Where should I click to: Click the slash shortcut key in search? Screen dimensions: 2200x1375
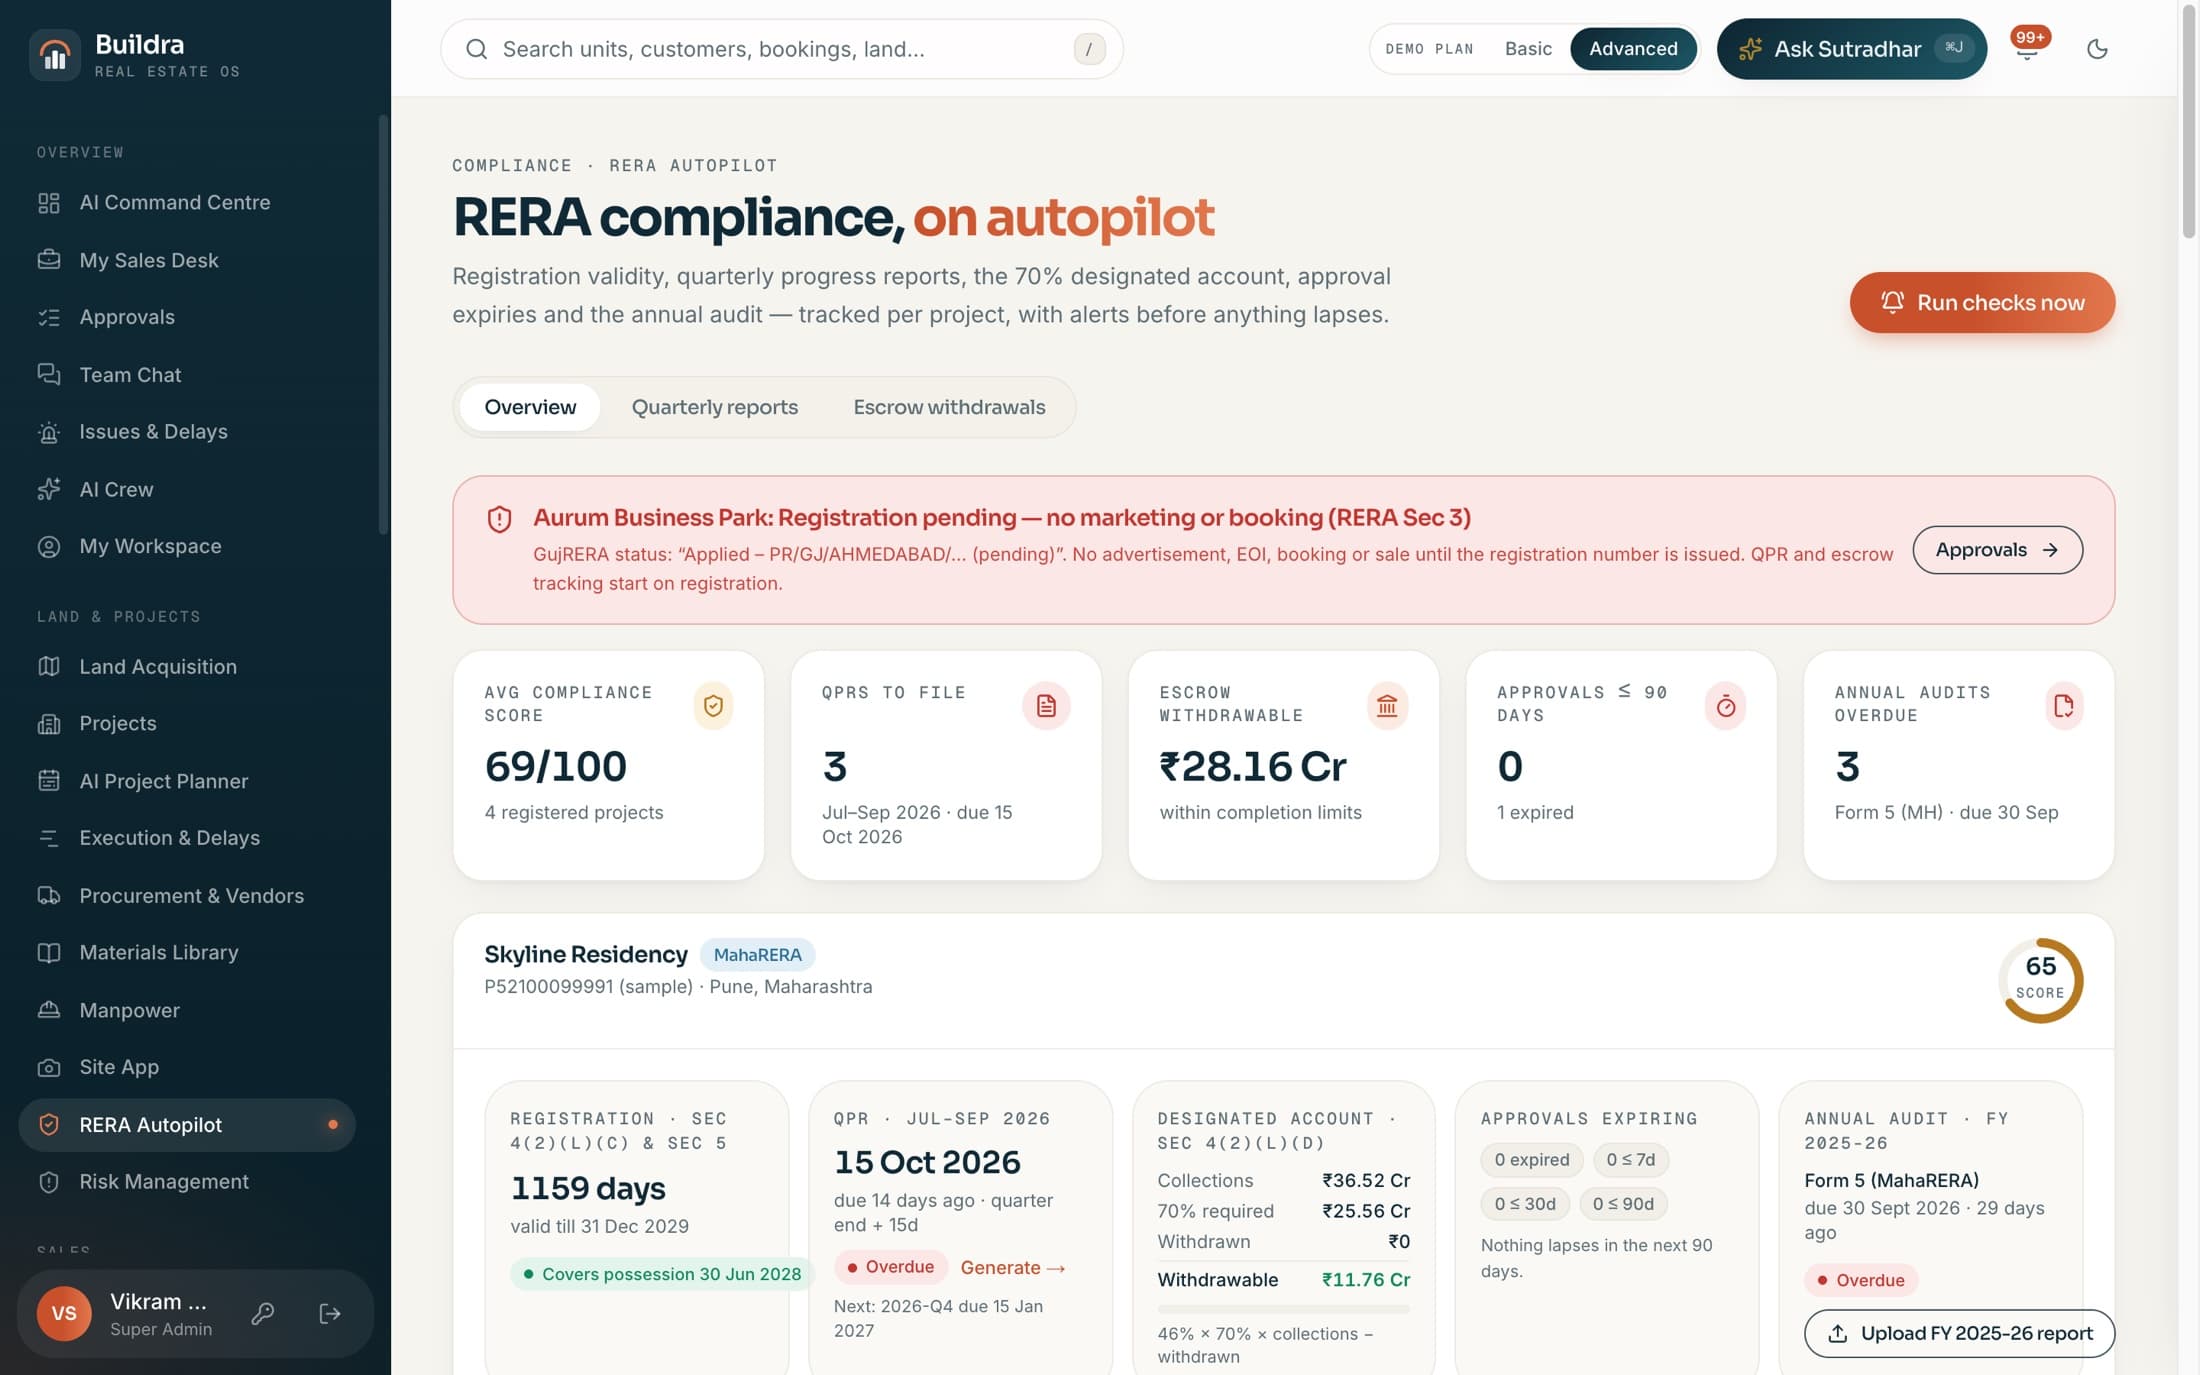pos(1089,49)
